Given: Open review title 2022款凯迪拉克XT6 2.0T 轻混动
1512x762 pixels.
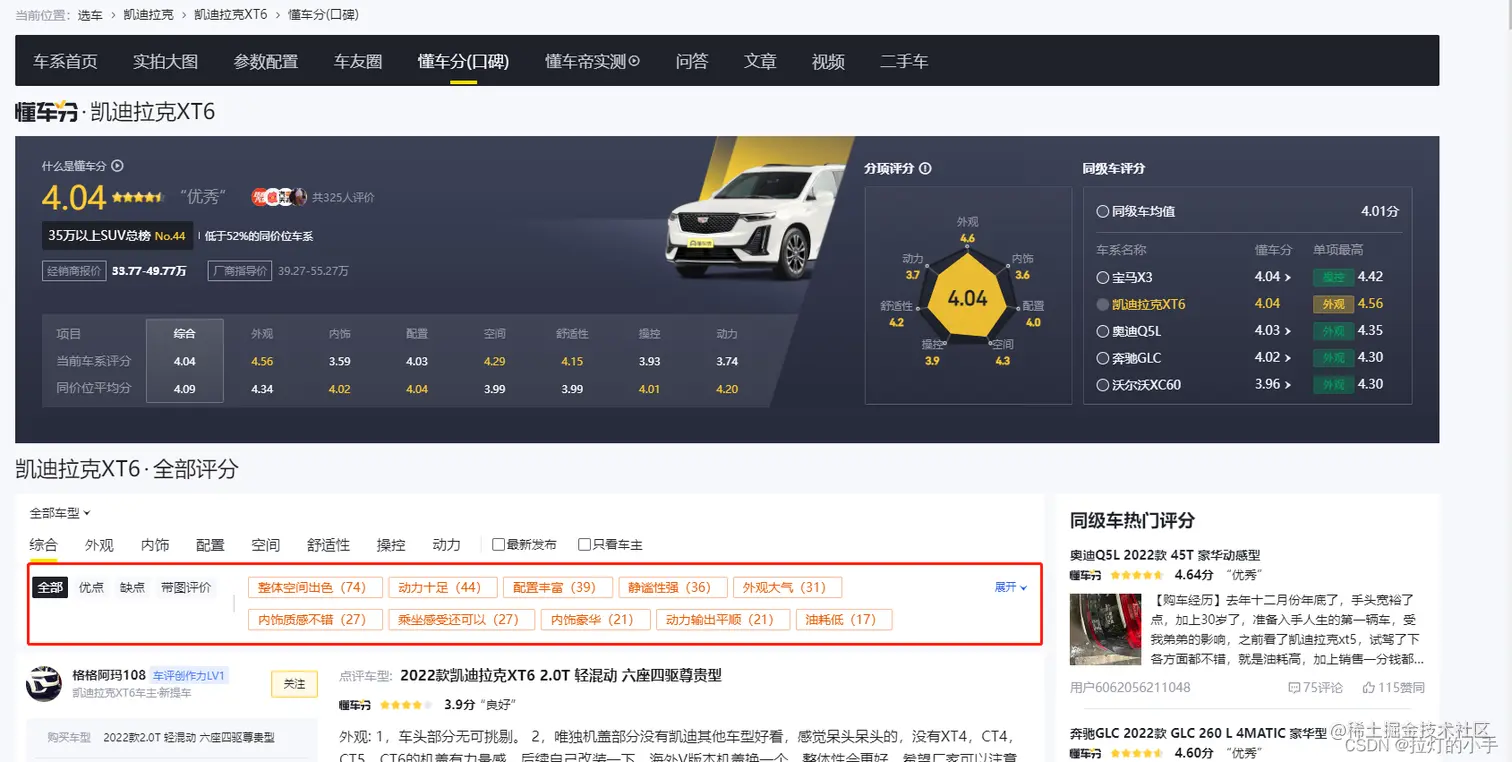Looking at the screenshot, I should 561,675.
